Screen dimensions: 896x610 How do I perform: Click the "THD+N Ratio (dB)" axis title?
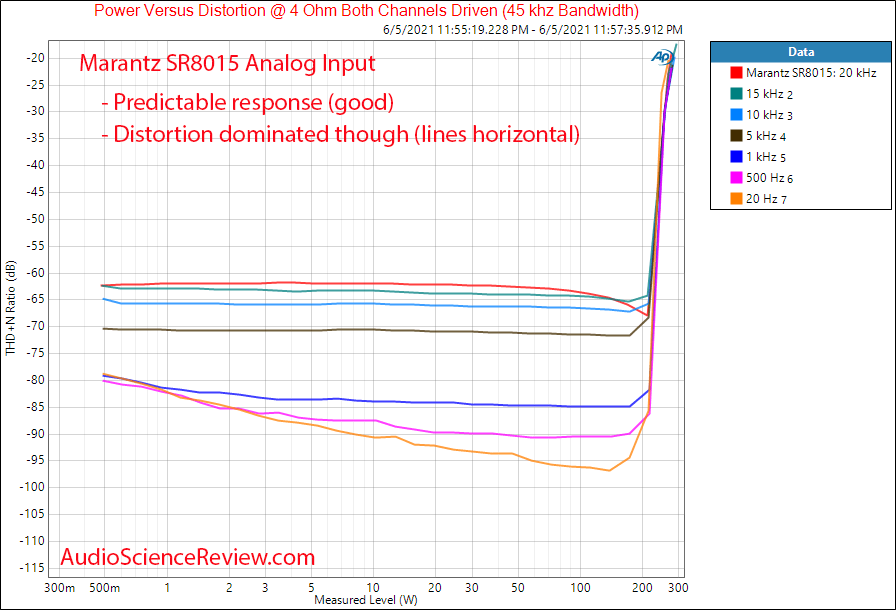pos(11,308)
